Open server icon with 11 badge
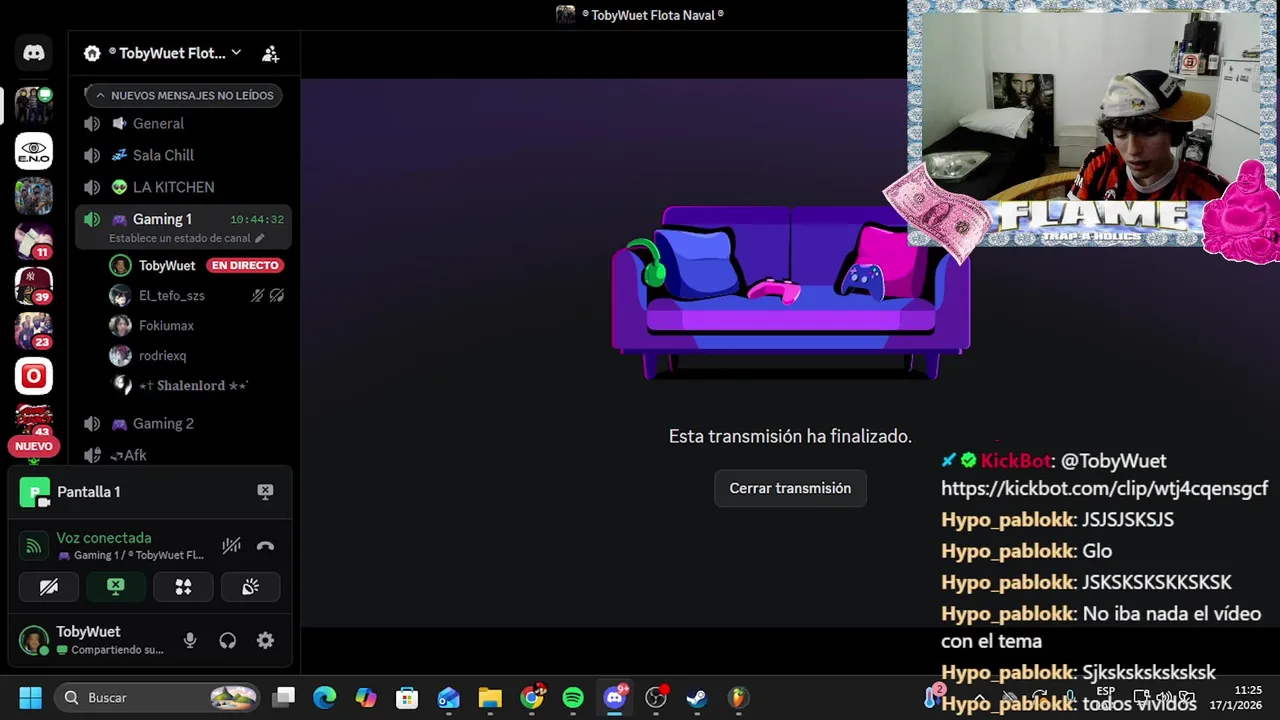The height and width of the screenshot is (720, 1280). 34,241
